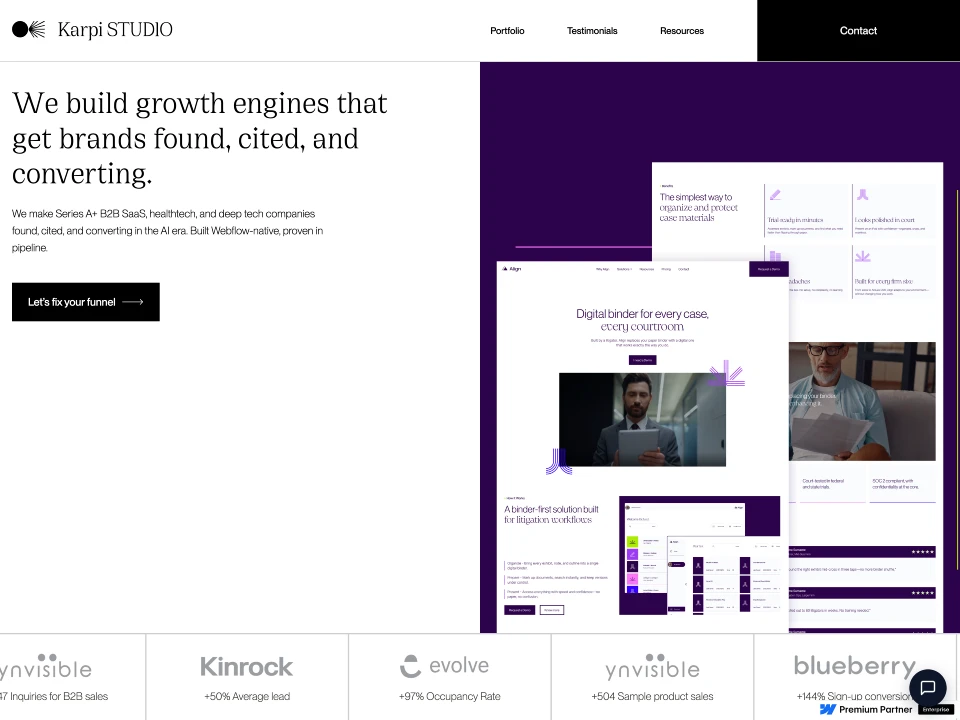Image resolution: width=960 pixels, height=720 pixels.
Task: Click the We build growth engines headline
Action: [x=200, y=138]
